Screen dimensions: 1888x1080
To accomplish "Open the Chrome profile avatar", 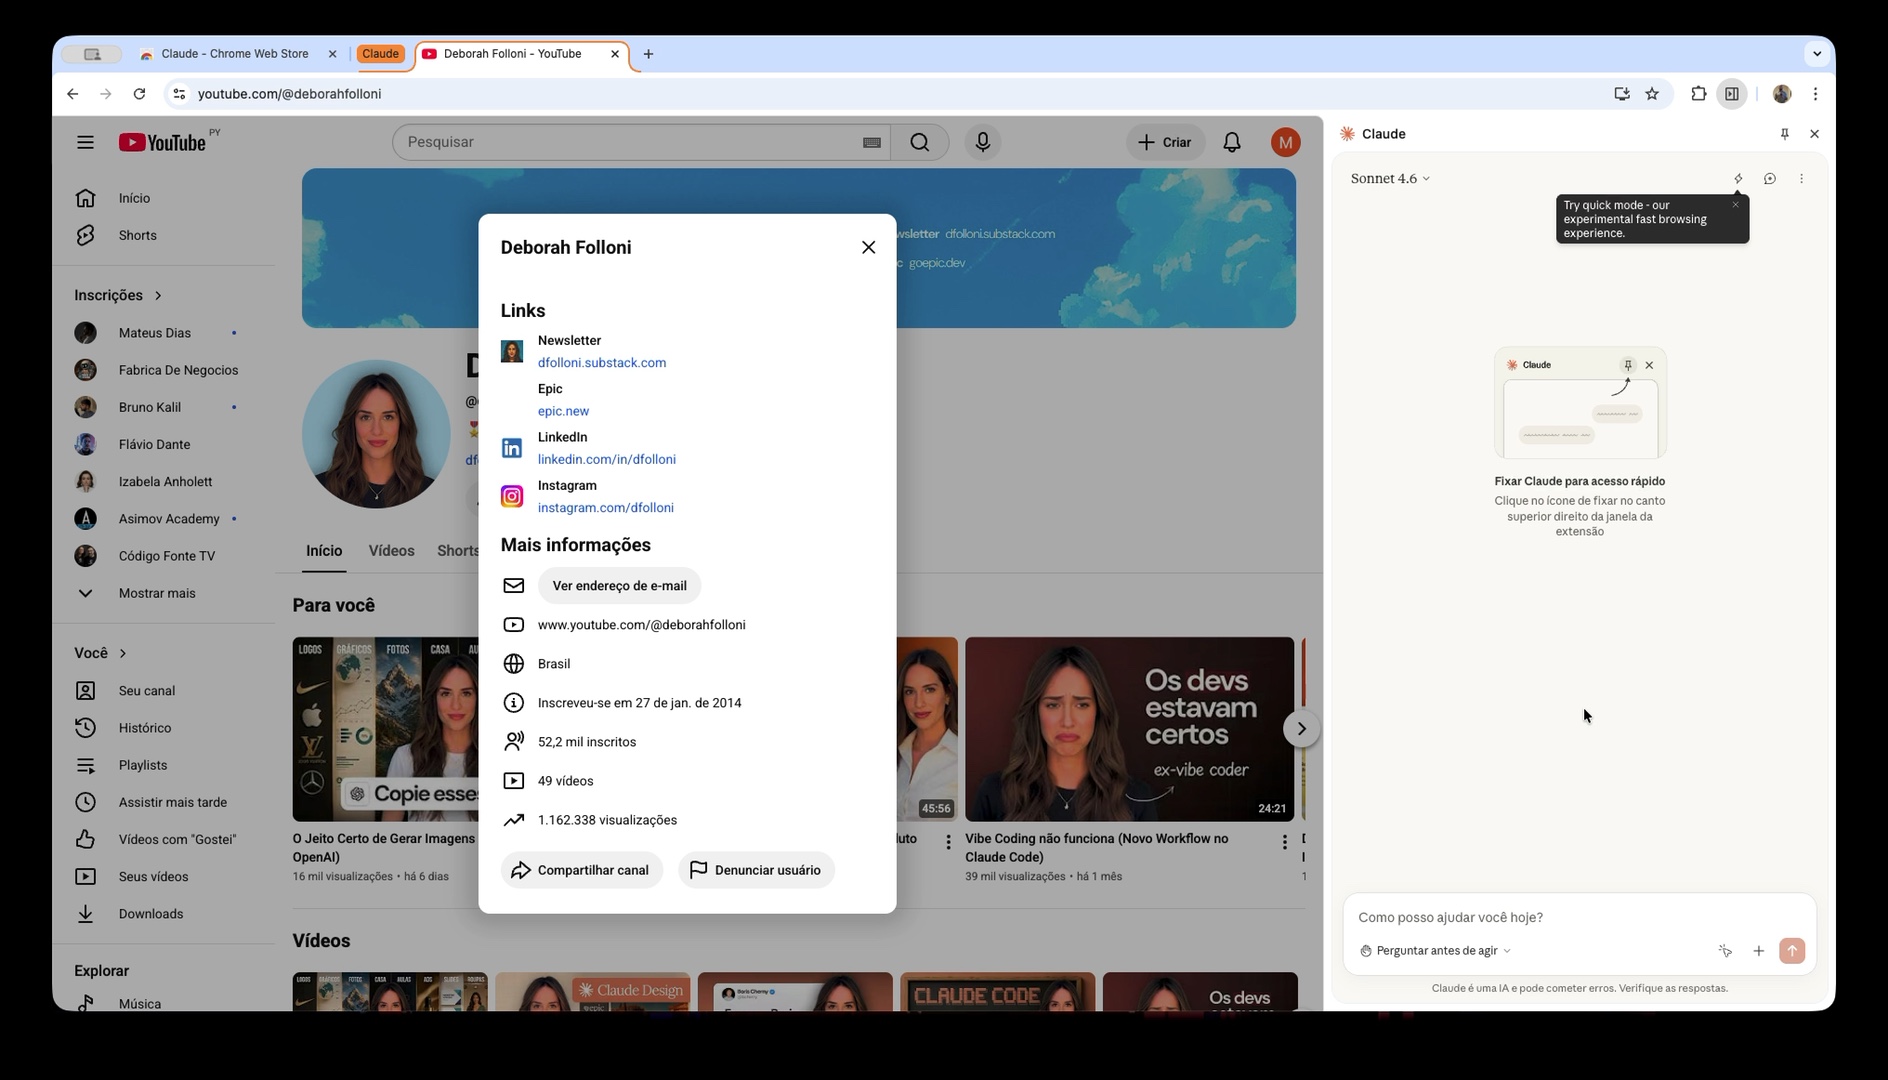I will pos(1782,94).
